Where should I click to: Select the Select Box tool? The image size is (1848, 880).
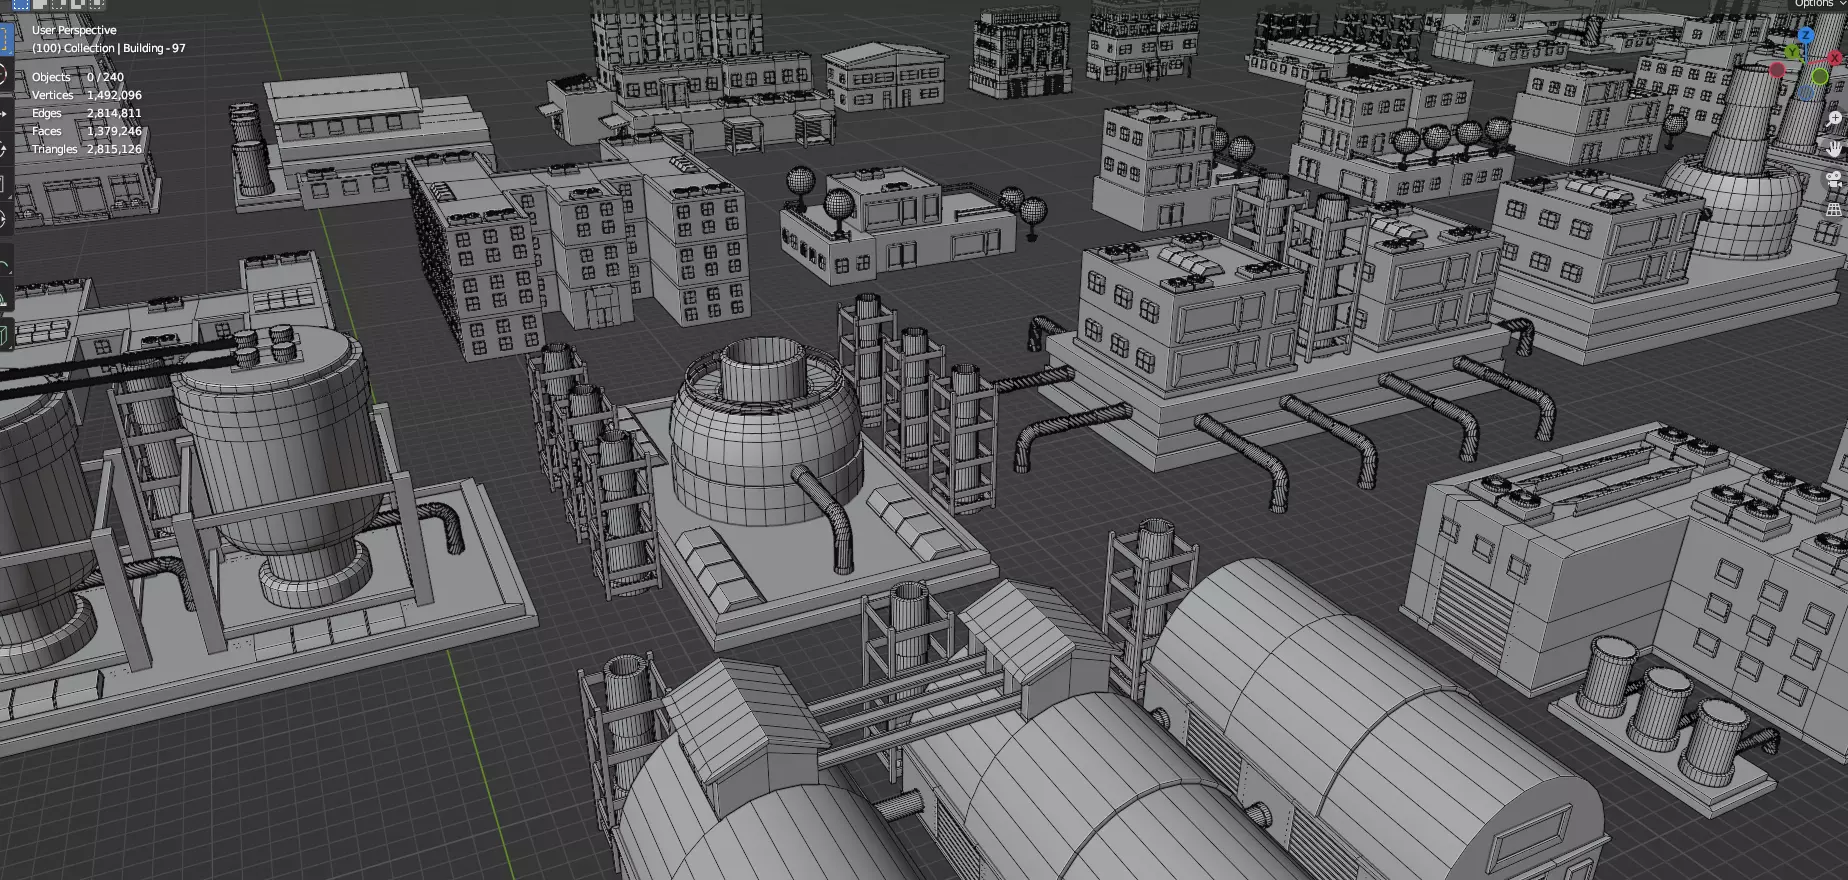pos(5,39)
